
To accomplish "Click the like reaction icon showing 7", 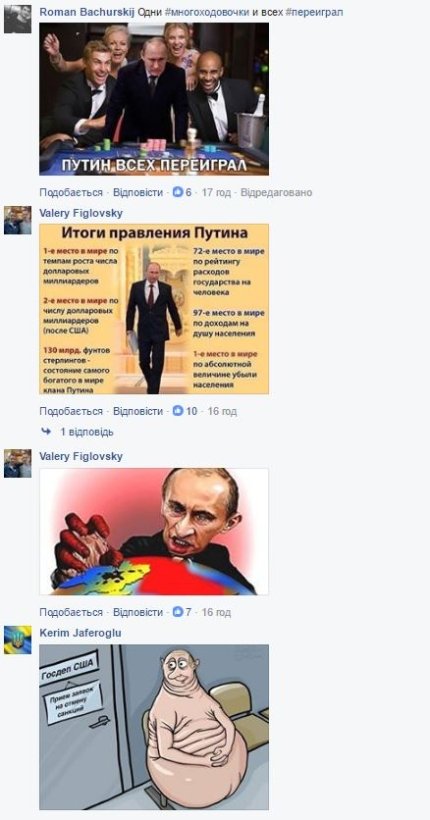I will (x=178, y=612).
